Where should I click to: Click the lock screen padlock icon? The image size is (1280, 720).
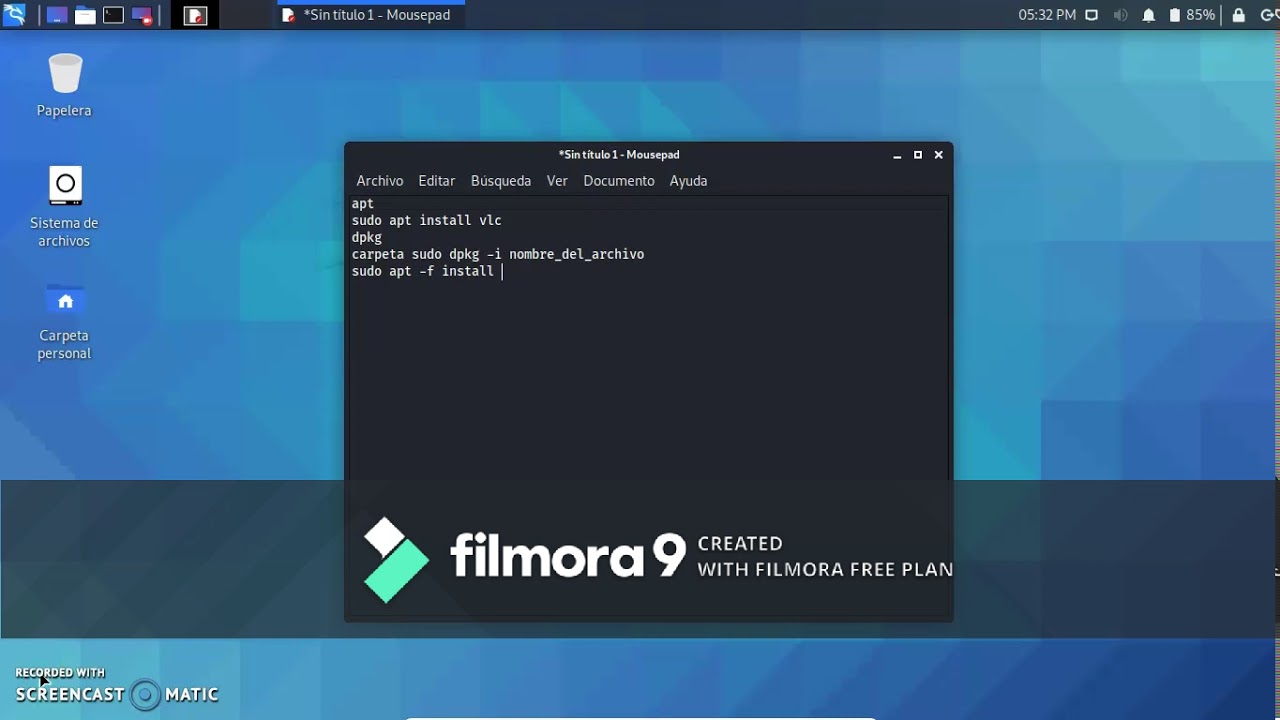(x=1239, y=15)
